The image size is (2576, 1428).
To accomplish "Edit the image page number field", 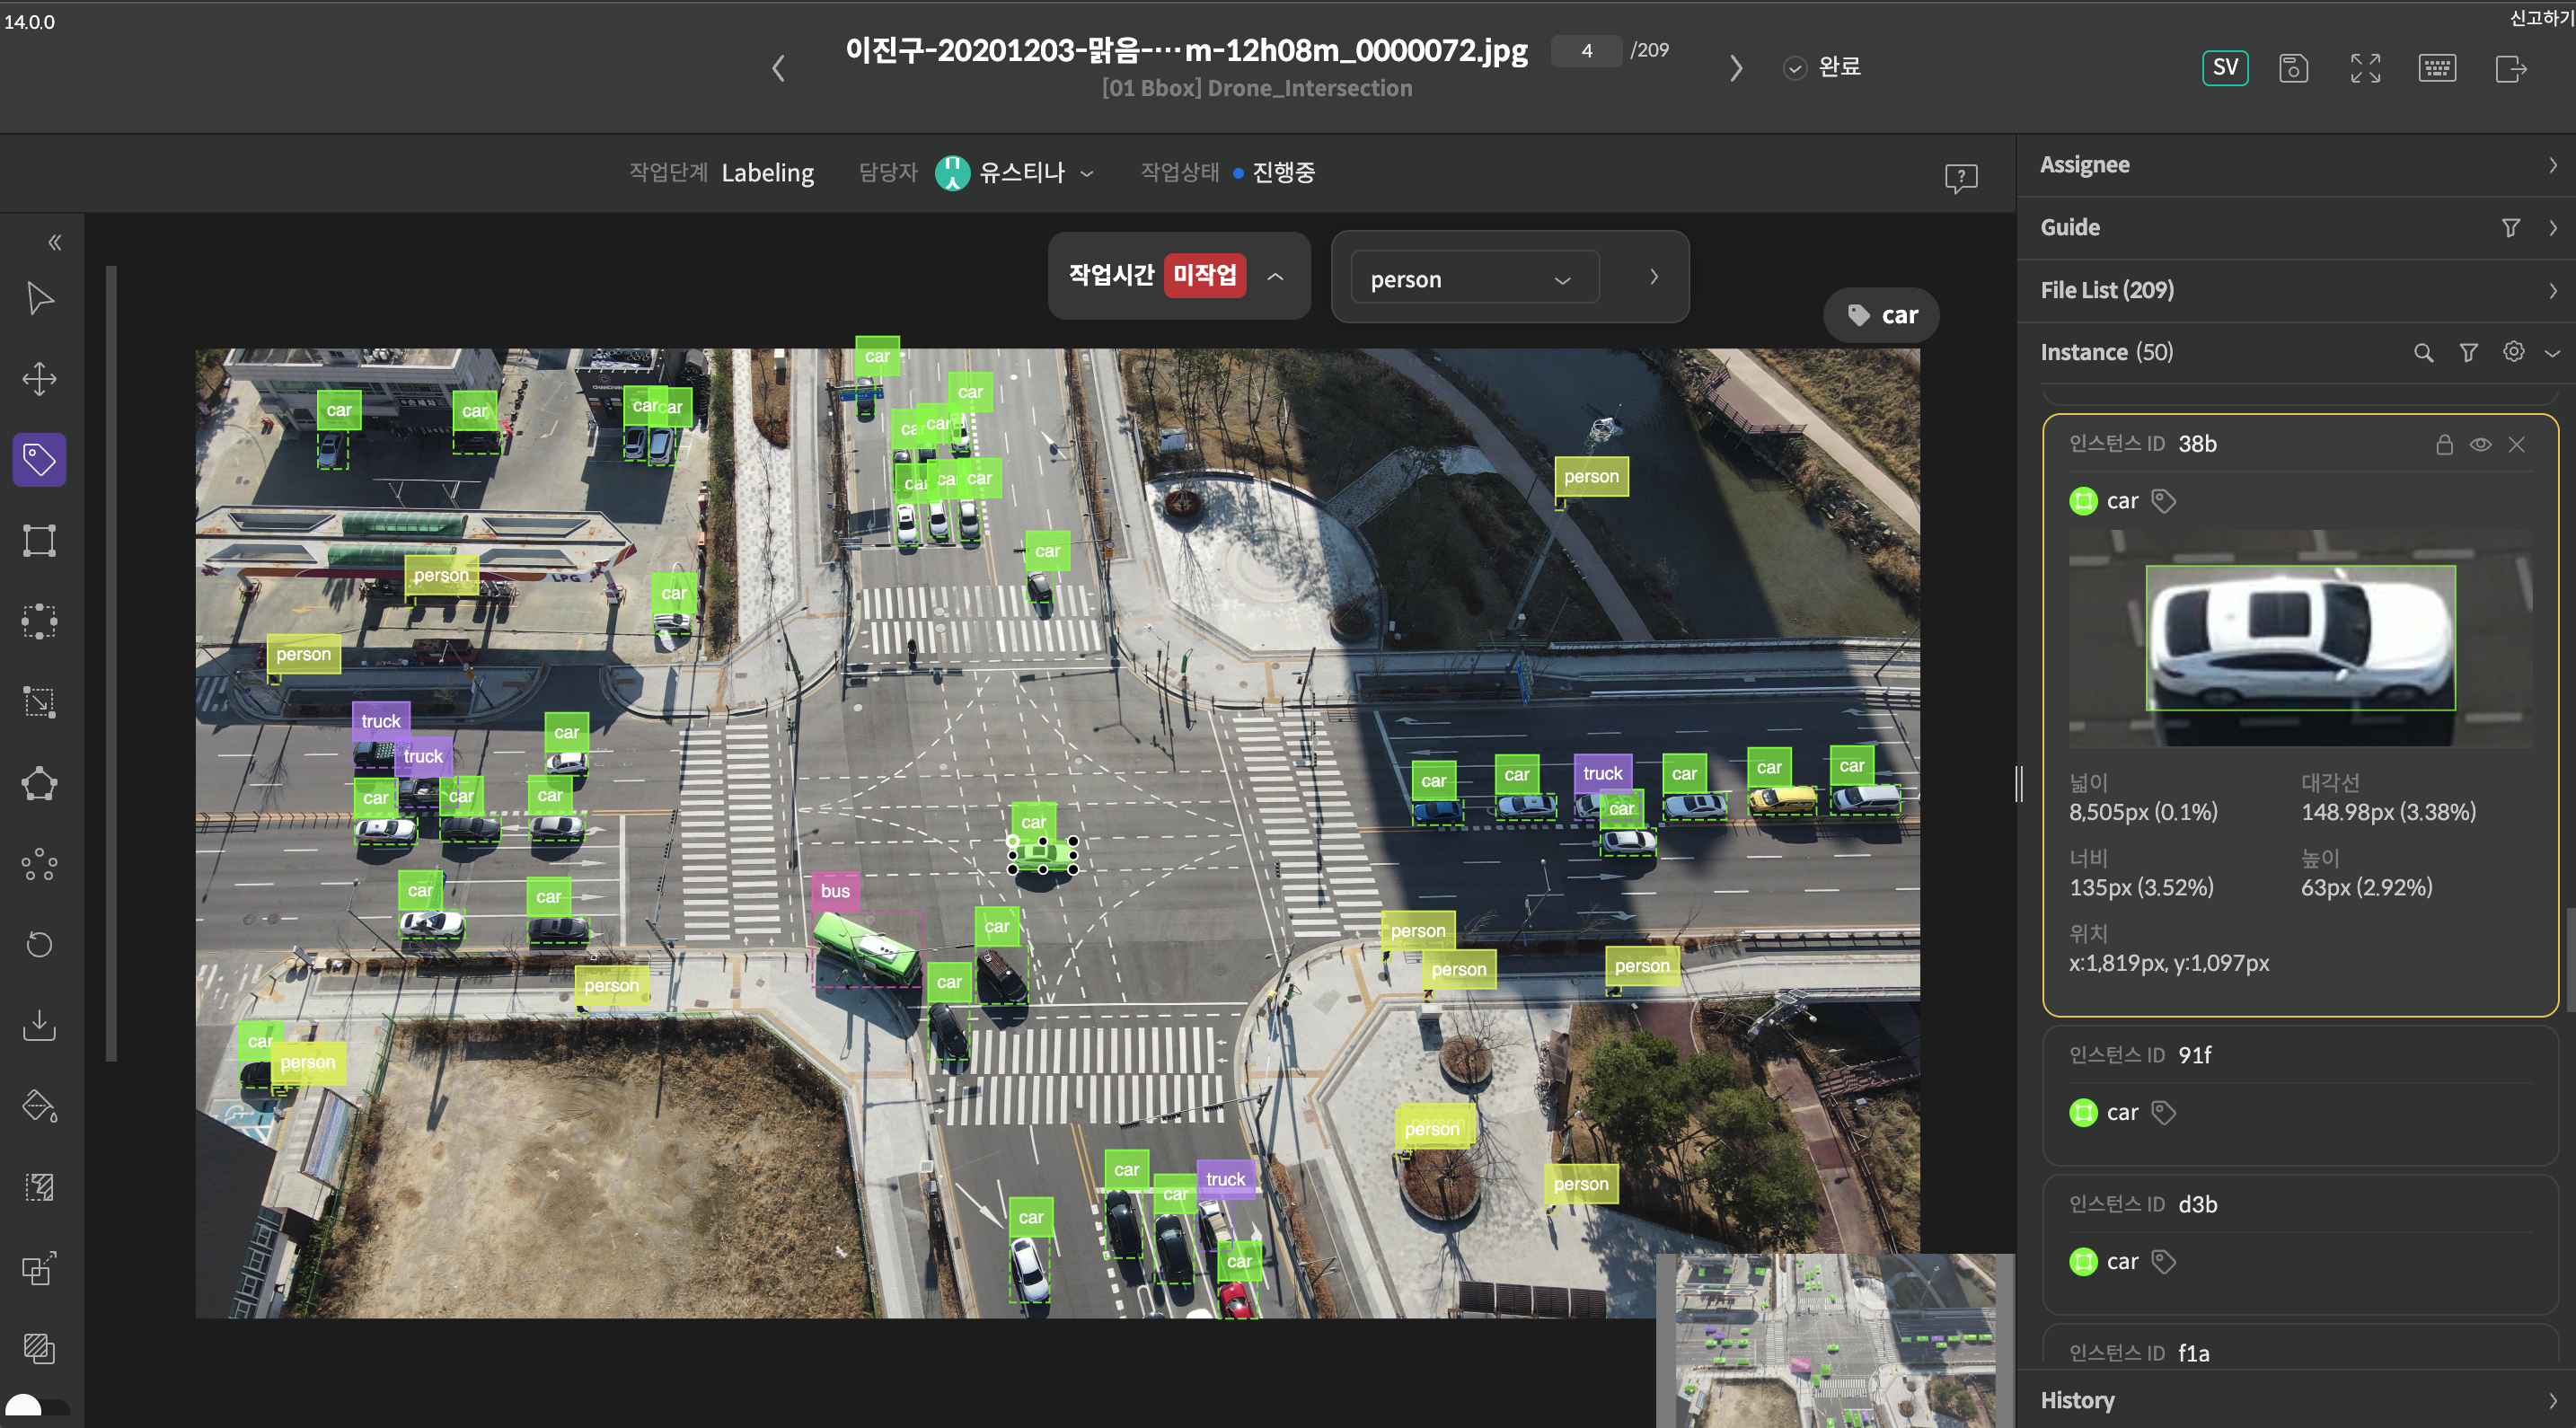I will coord(1586,50).
